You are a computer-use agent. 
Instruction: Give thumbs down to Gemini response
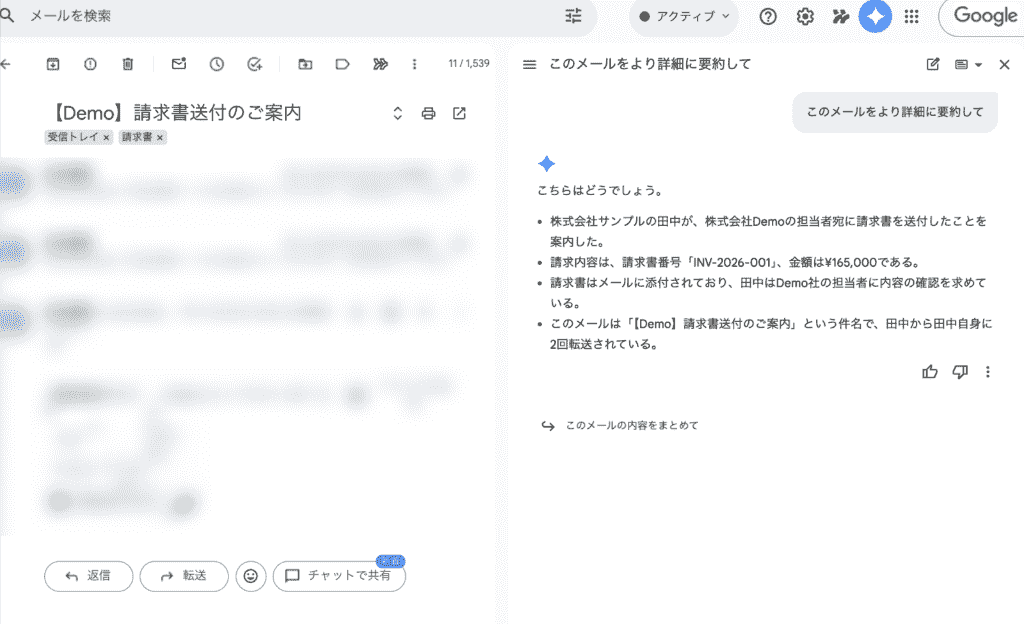pos(960,372)
